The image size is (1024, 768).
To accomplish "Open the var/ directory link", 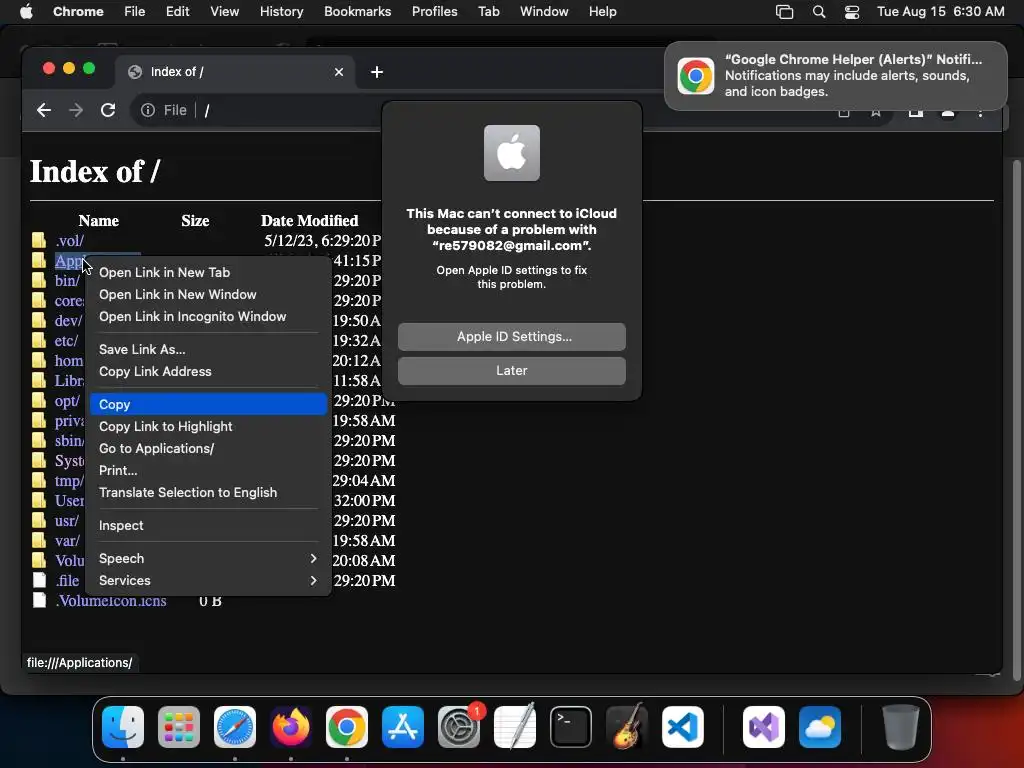I will point(67,541).
